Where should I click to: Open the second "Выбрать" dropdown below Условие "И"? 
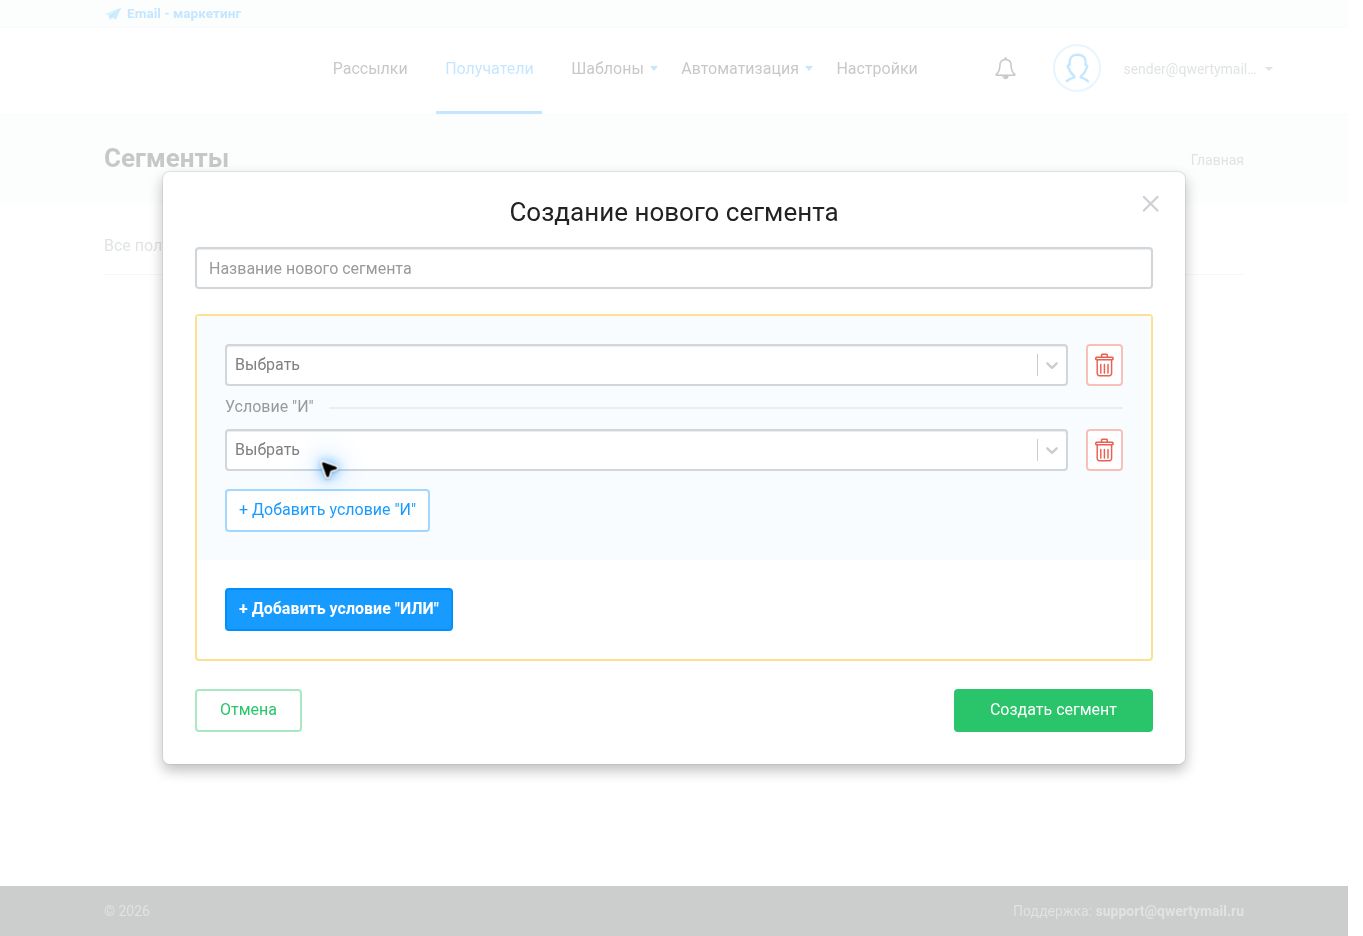pos(646,450)
